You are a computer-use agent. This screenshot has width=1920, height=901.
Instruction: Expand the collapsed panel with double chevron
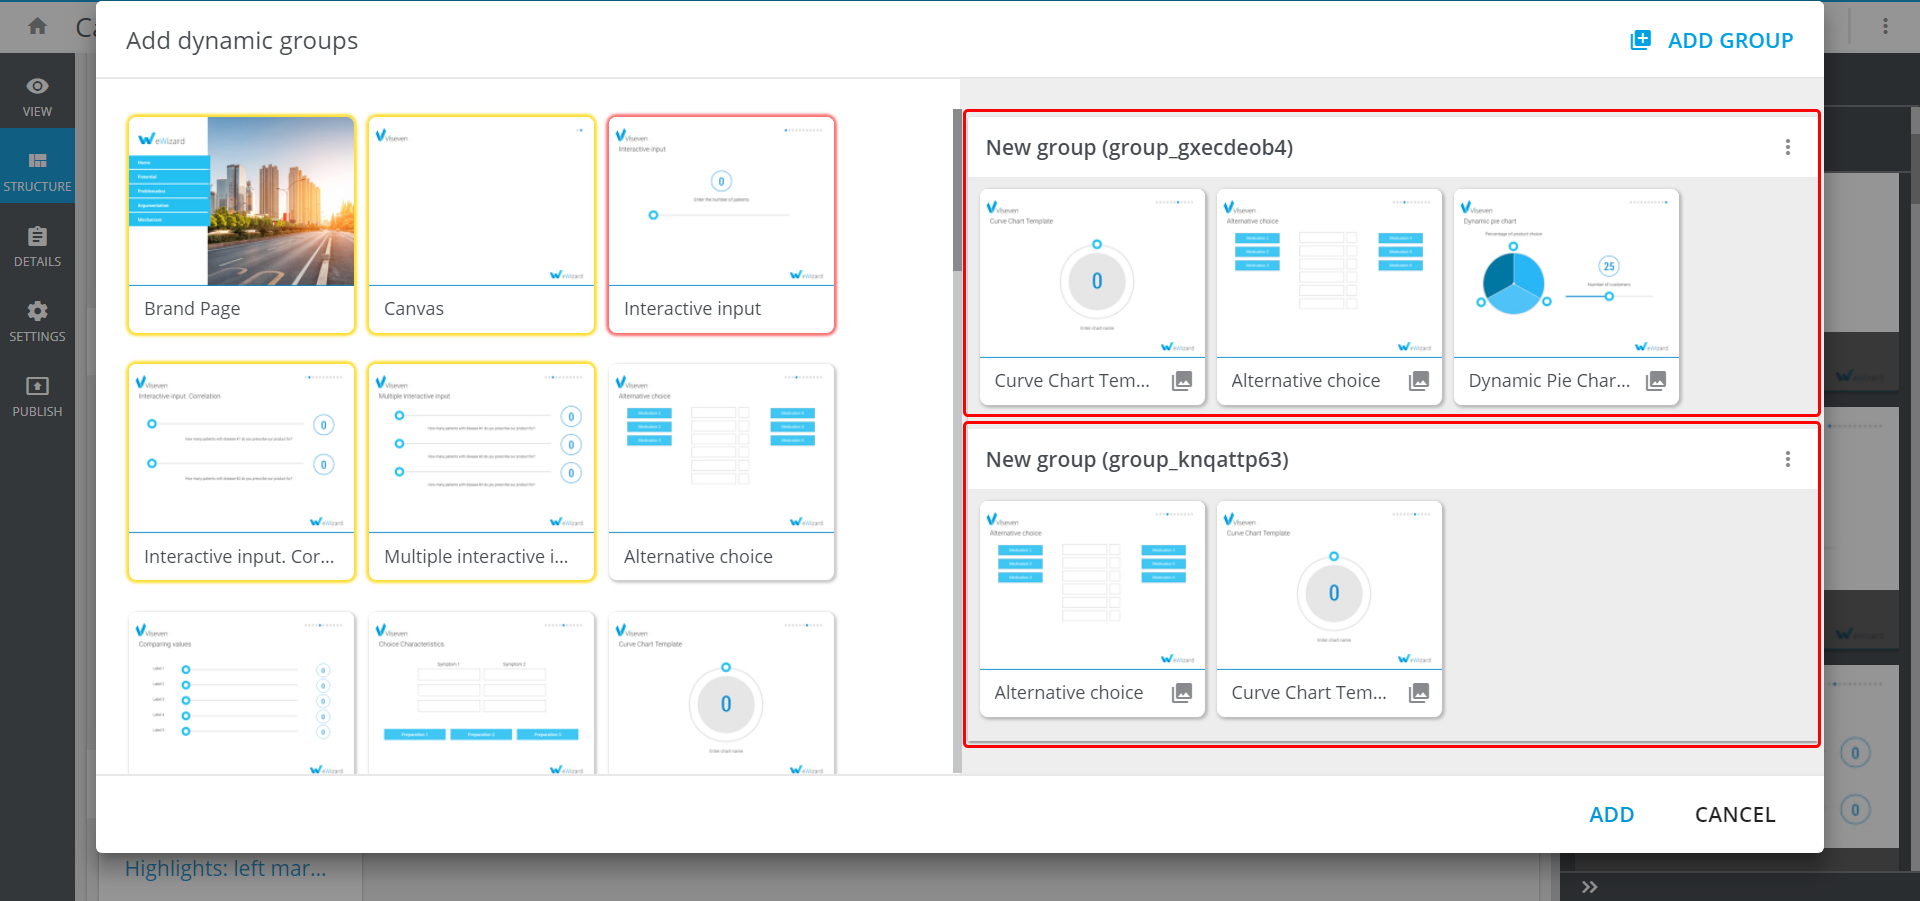click(1590, 887)
